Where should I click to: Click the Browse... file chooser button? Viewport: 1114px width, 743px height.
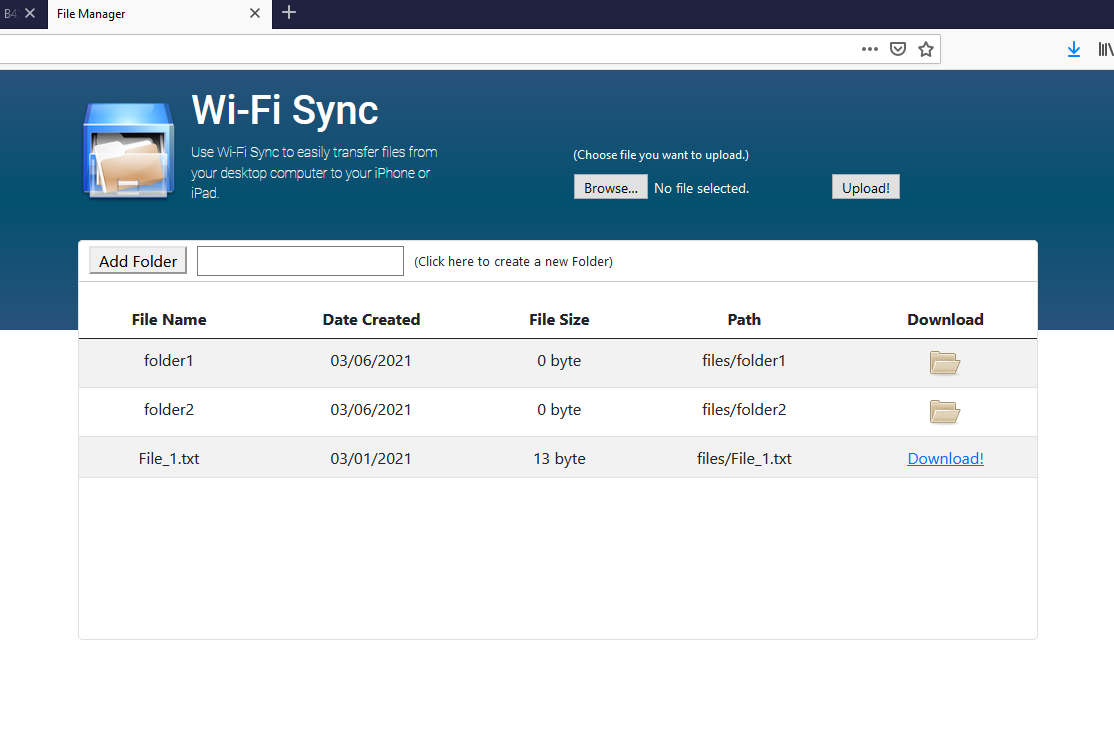click(610, 188)
